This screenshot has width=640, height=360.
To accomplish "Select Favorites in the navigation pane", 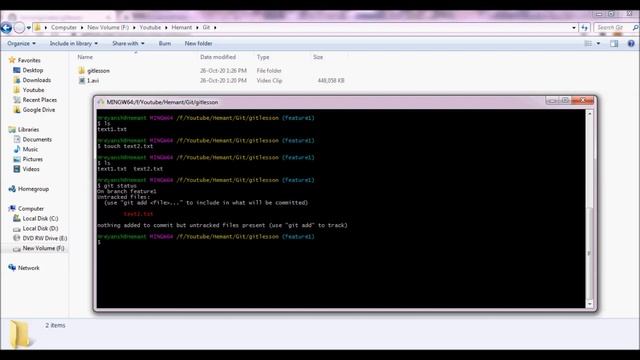I will (24, 60).
